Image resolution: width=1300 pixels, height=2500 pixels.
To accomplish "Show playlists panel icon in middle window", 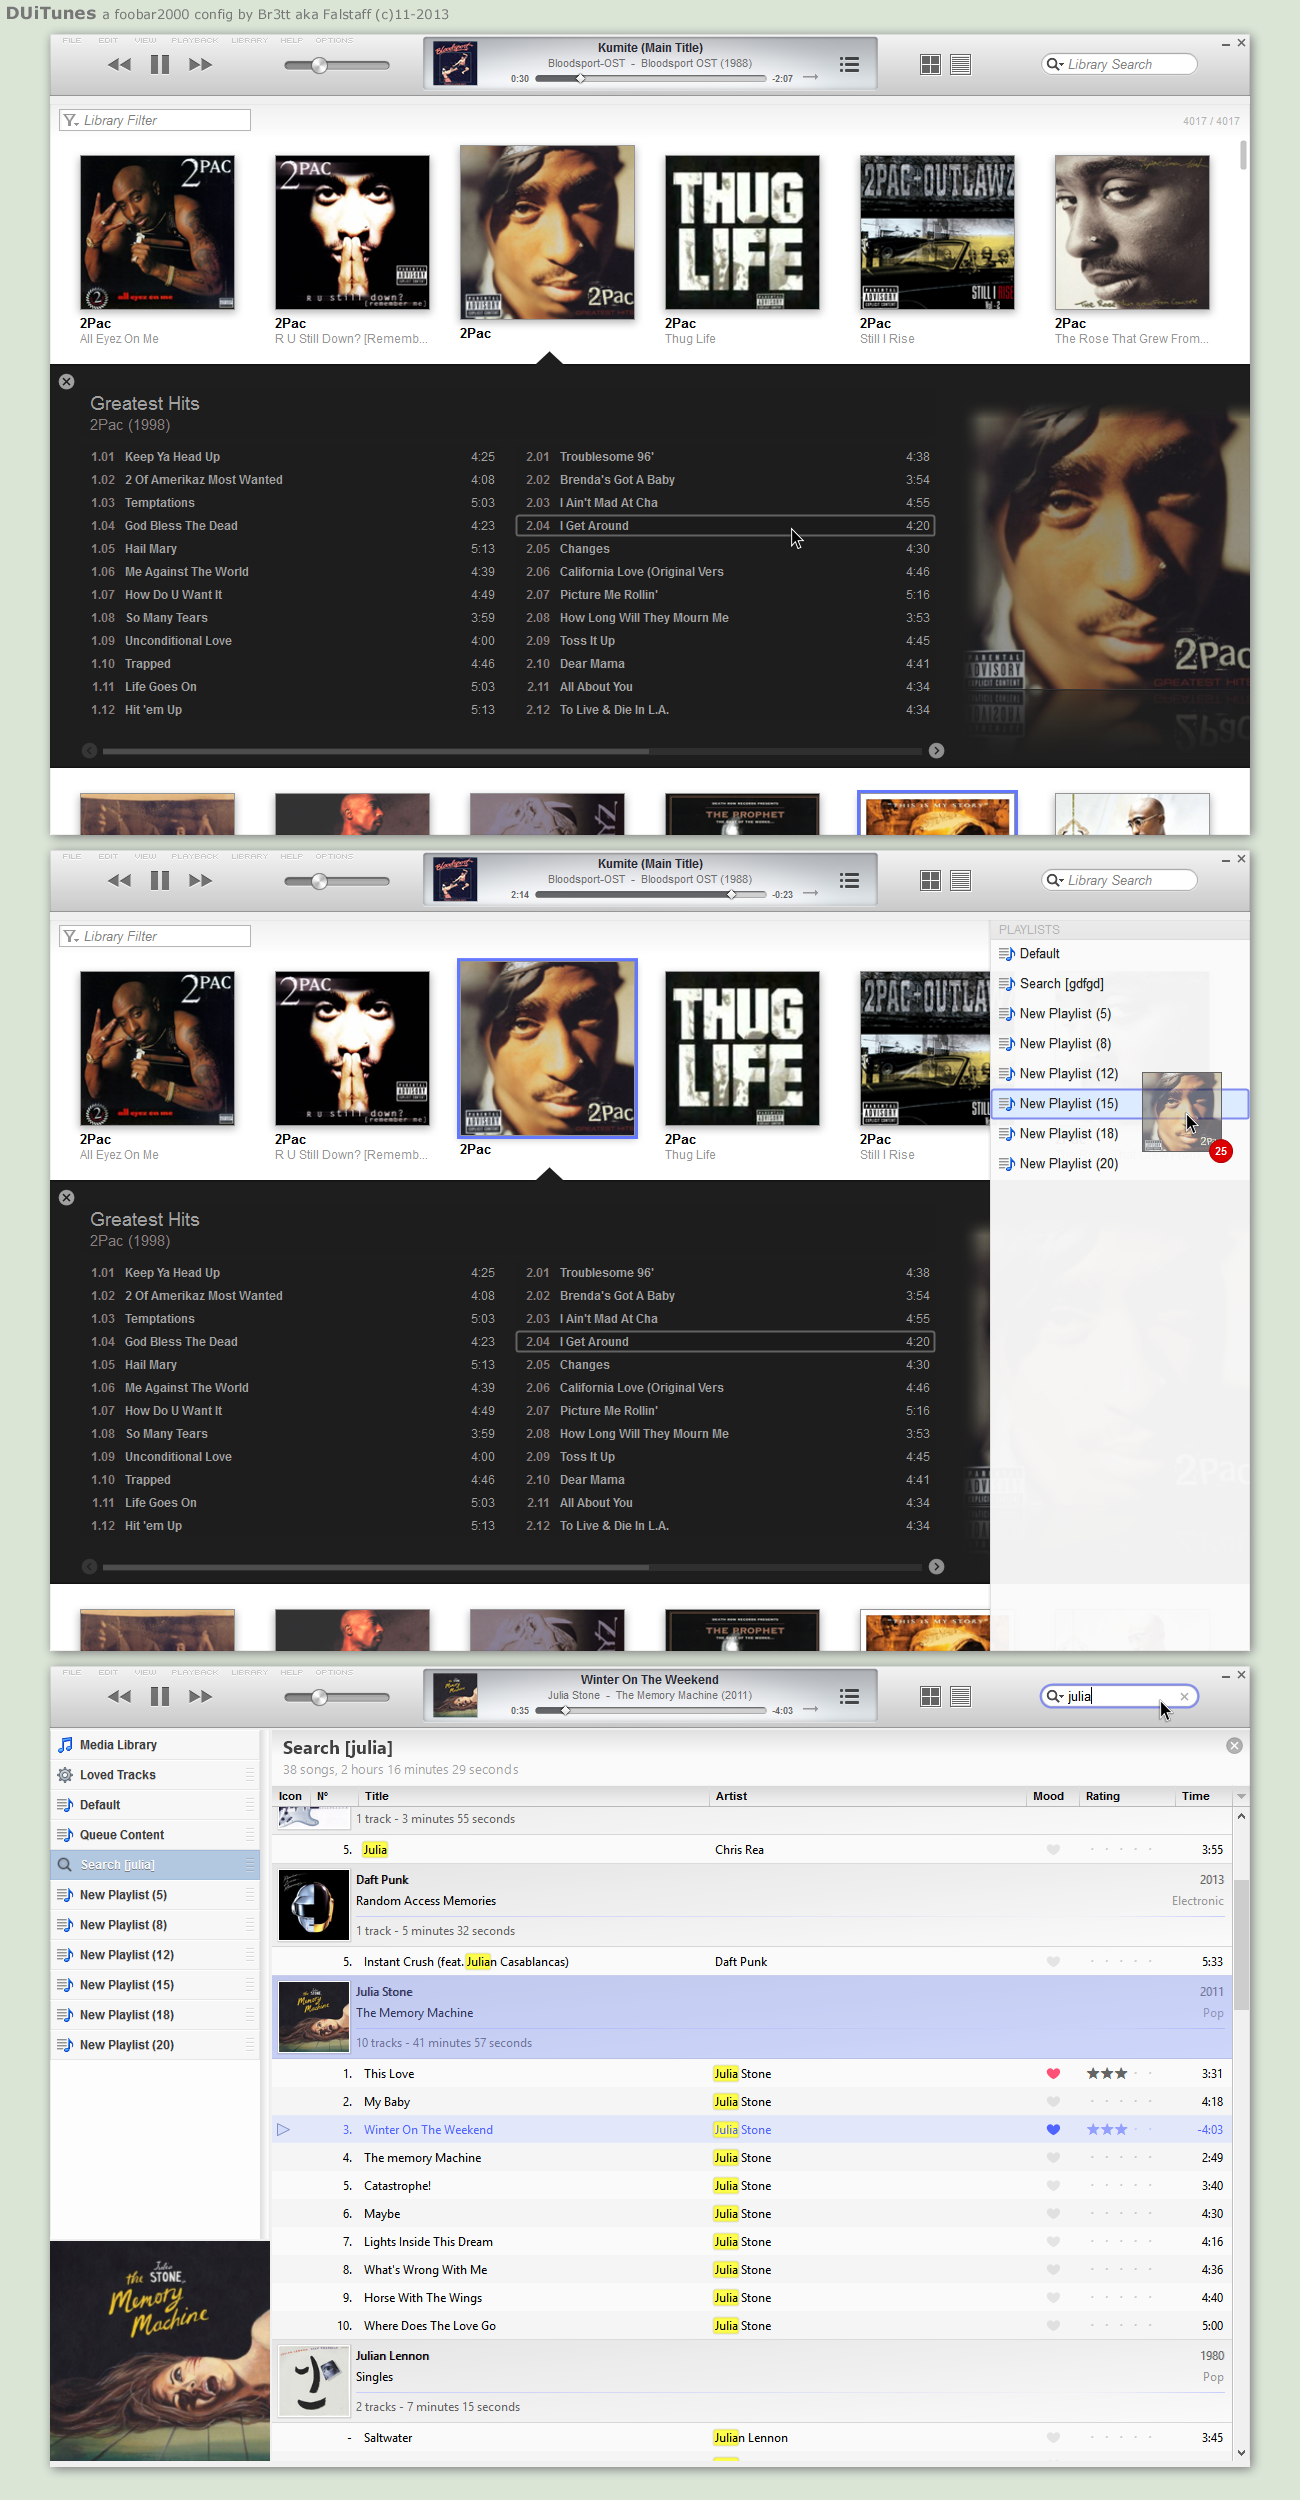I will tap(850, 881).
